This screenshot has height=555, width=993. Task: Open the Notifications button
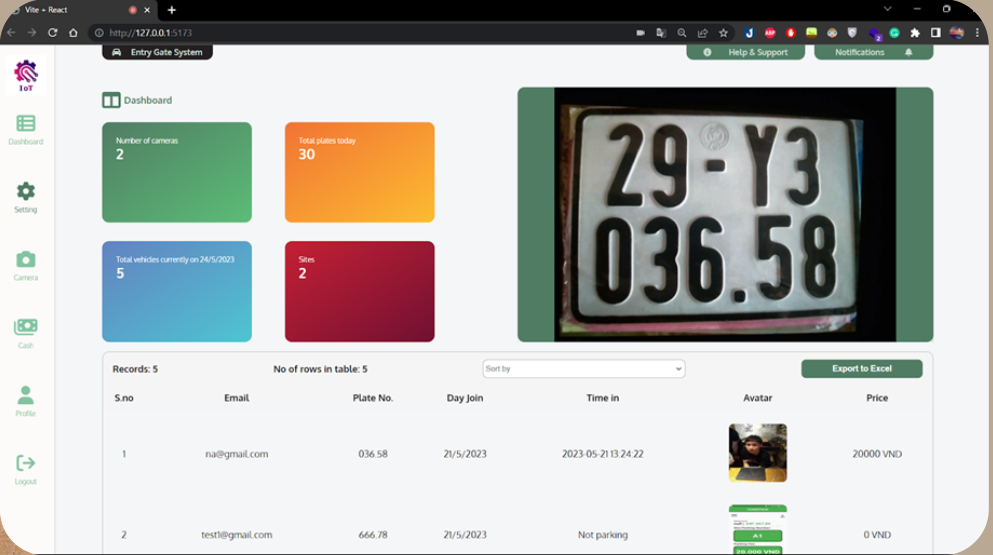[x=873, y=52]
